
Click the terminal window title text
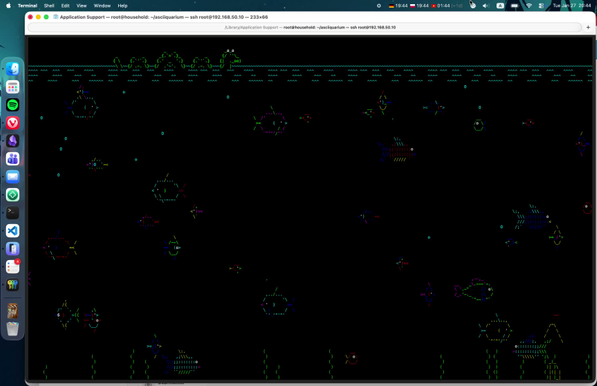tap(164, 17)
